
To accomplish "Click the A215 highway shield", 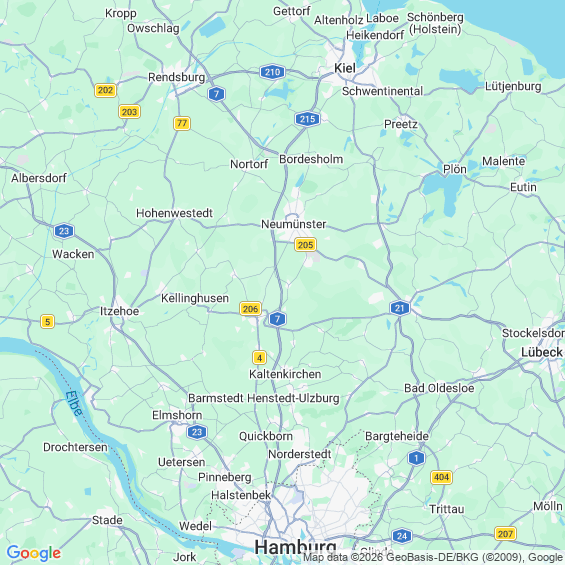I will (307, 119).
